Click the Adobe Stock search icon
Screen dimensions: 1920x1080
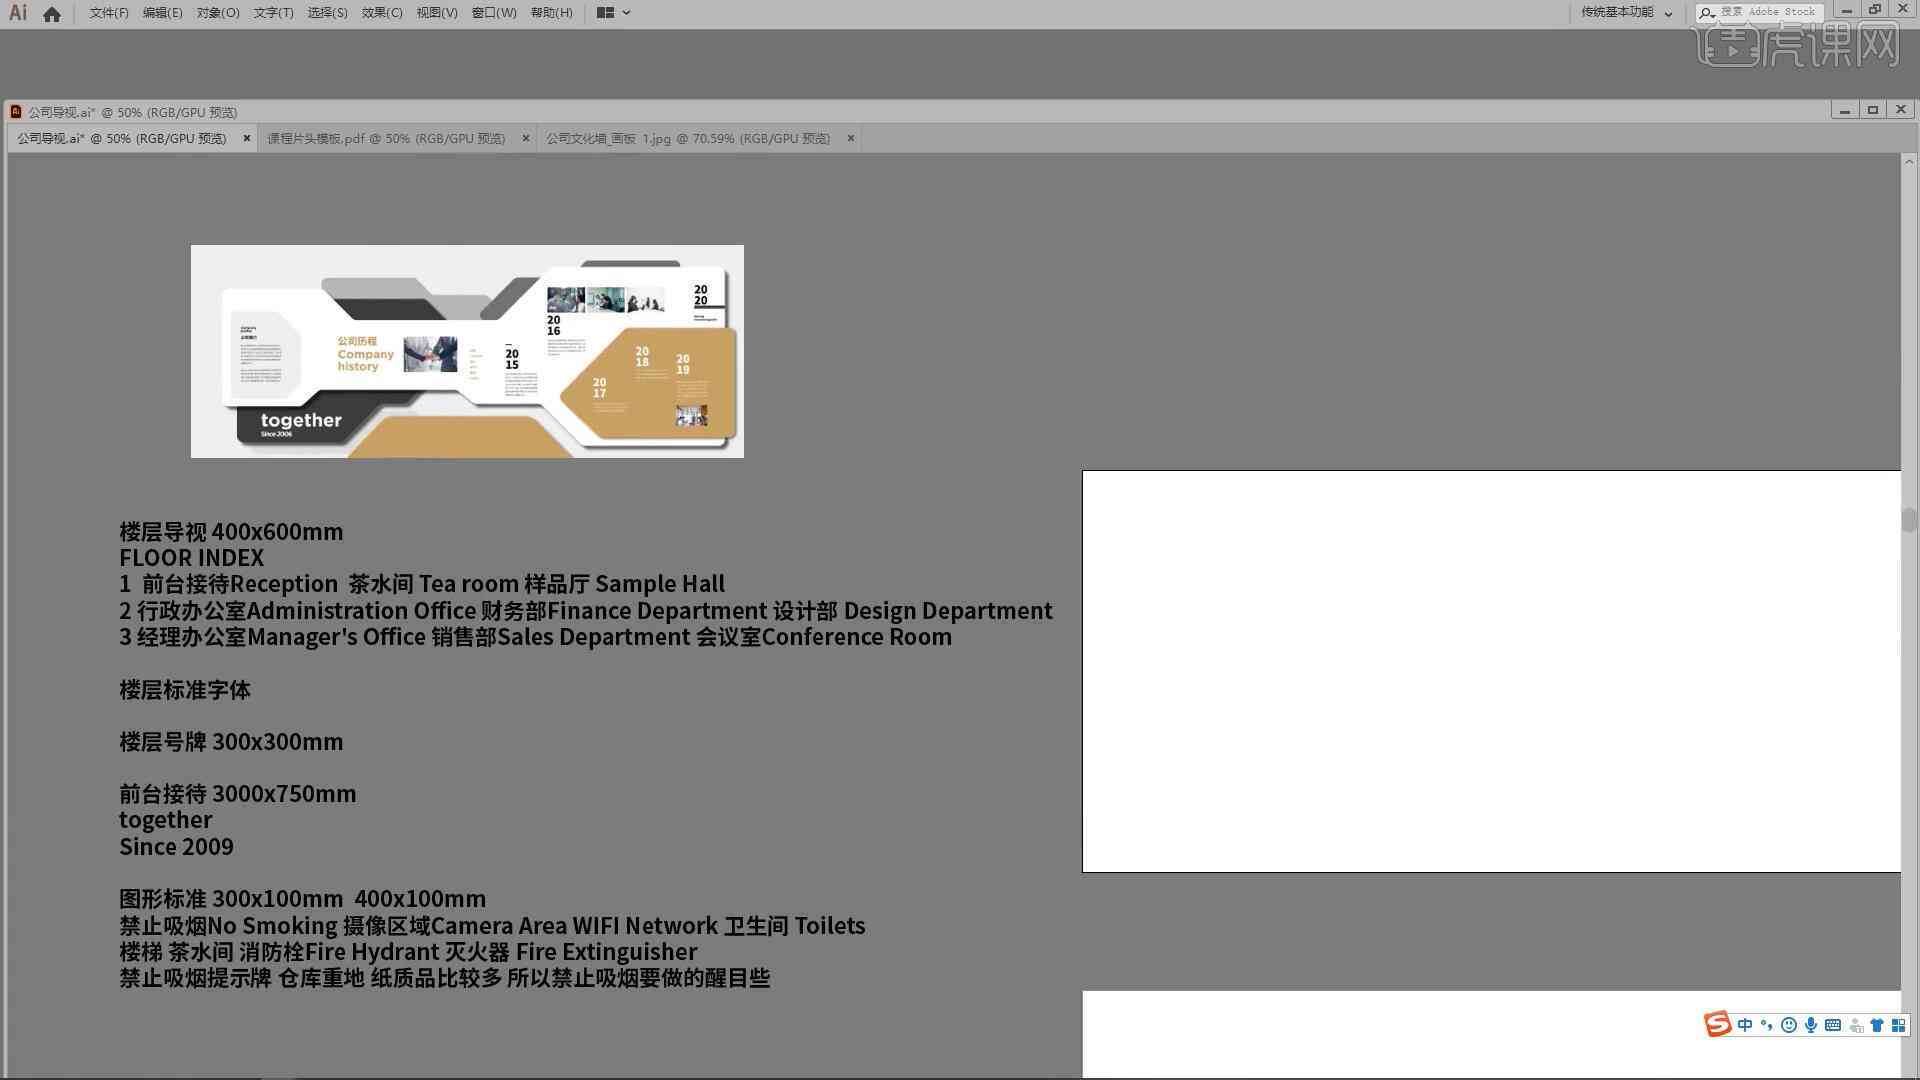[1705, 11]
